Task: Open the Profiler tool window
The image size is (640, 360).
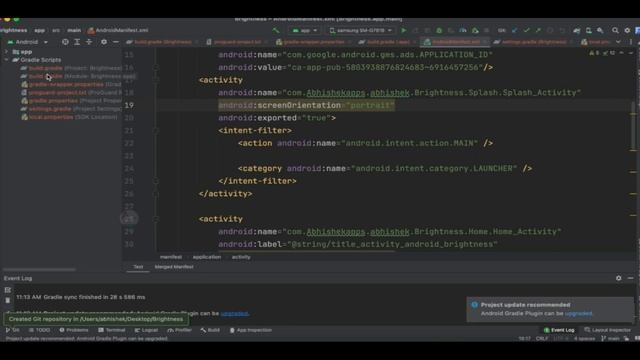Action: (180, 330)
